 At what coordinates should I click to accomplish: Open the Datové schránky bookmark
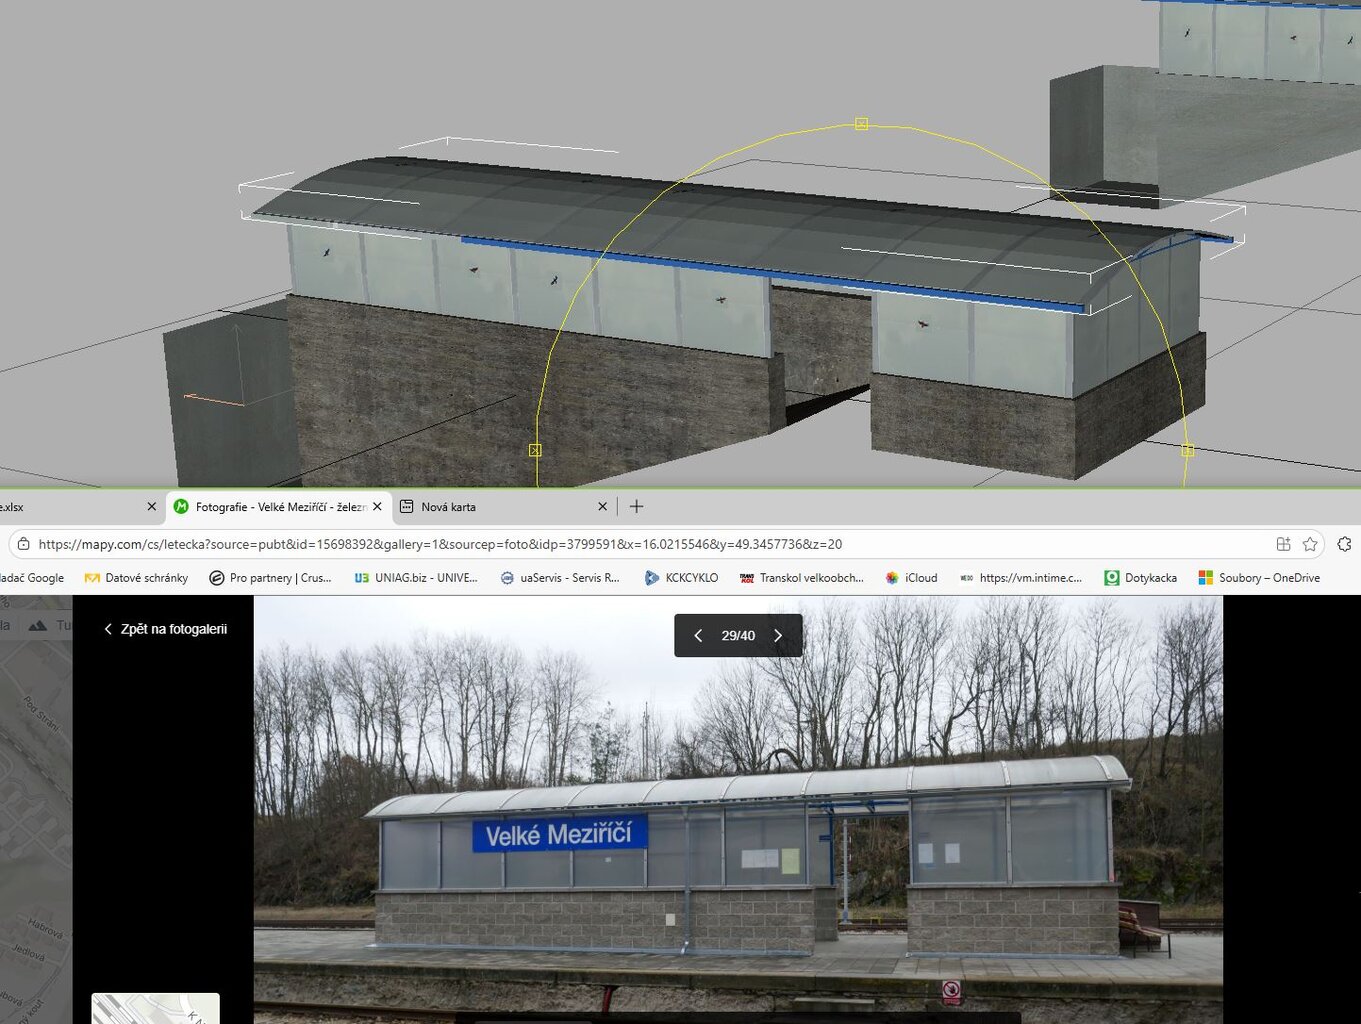coord(136,578)
